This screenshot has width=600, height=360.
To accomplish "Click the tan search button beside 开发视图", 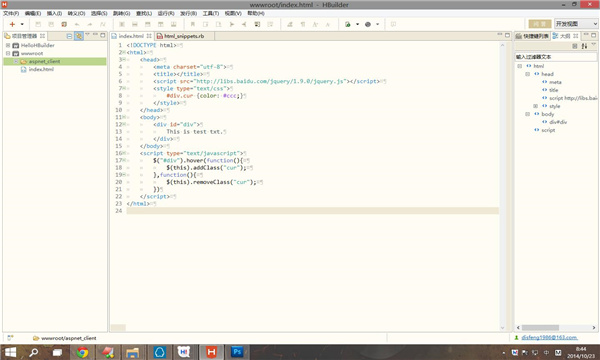I will click(x=540, y=24).
